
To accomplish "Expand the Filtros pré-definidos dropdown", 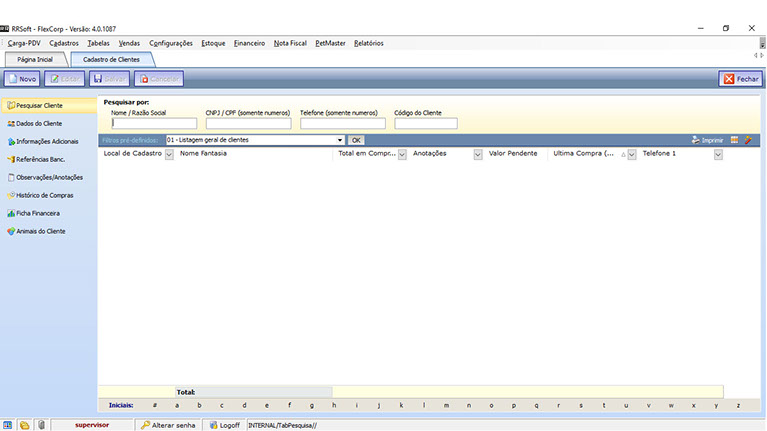I will click(x=340, y=140).
